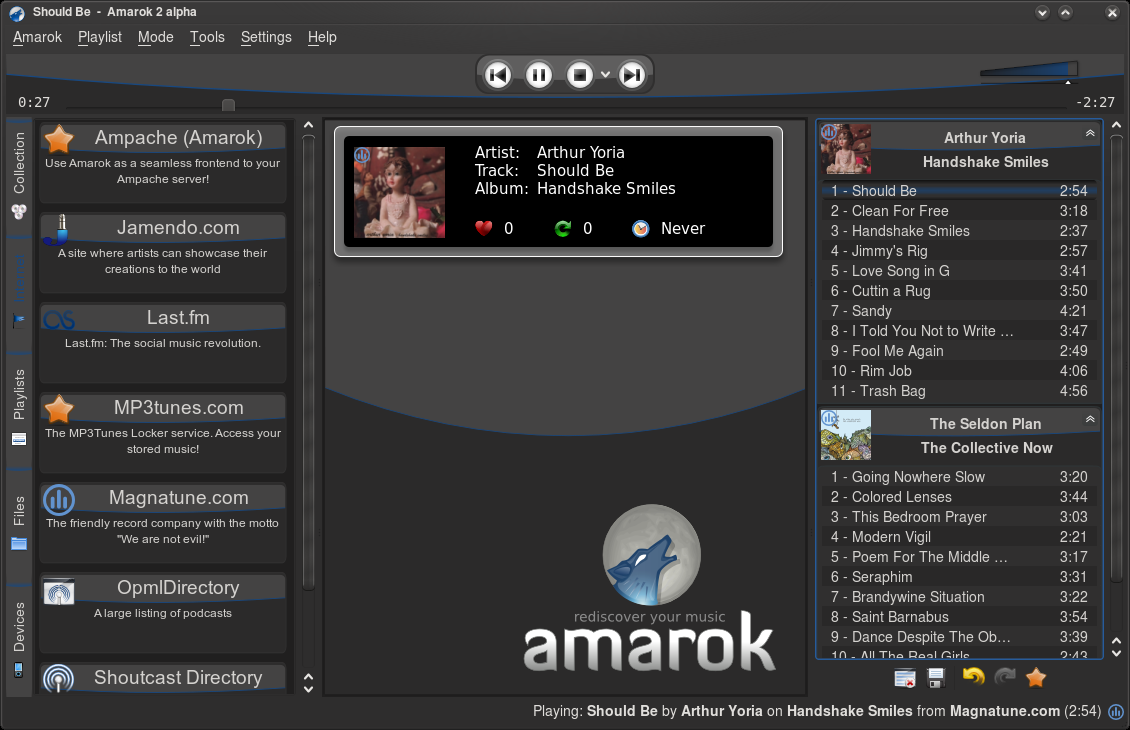1130x730 pixels.
Task: Switch to the Collection sidebar tab
Action: (19, 175)
